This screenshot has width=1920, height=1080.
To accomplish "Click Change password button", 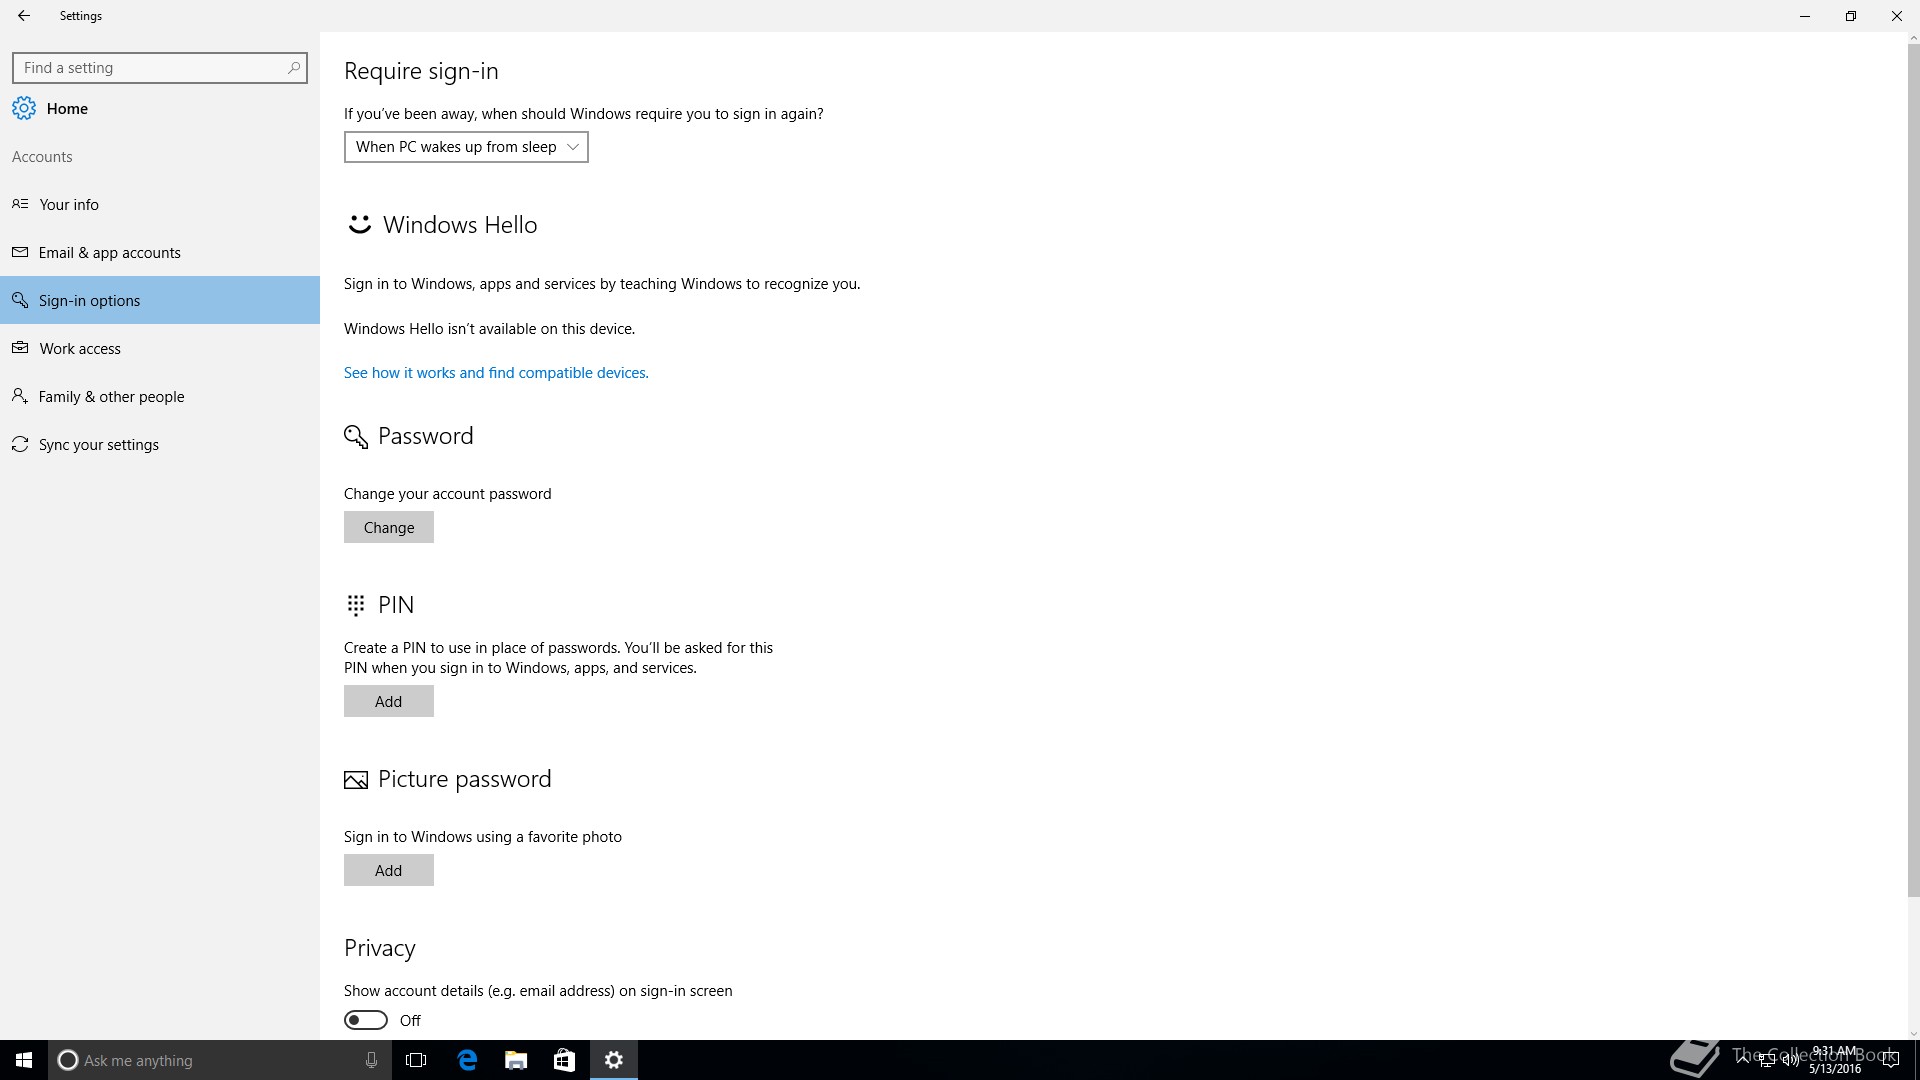I will [x=389, y=527].
